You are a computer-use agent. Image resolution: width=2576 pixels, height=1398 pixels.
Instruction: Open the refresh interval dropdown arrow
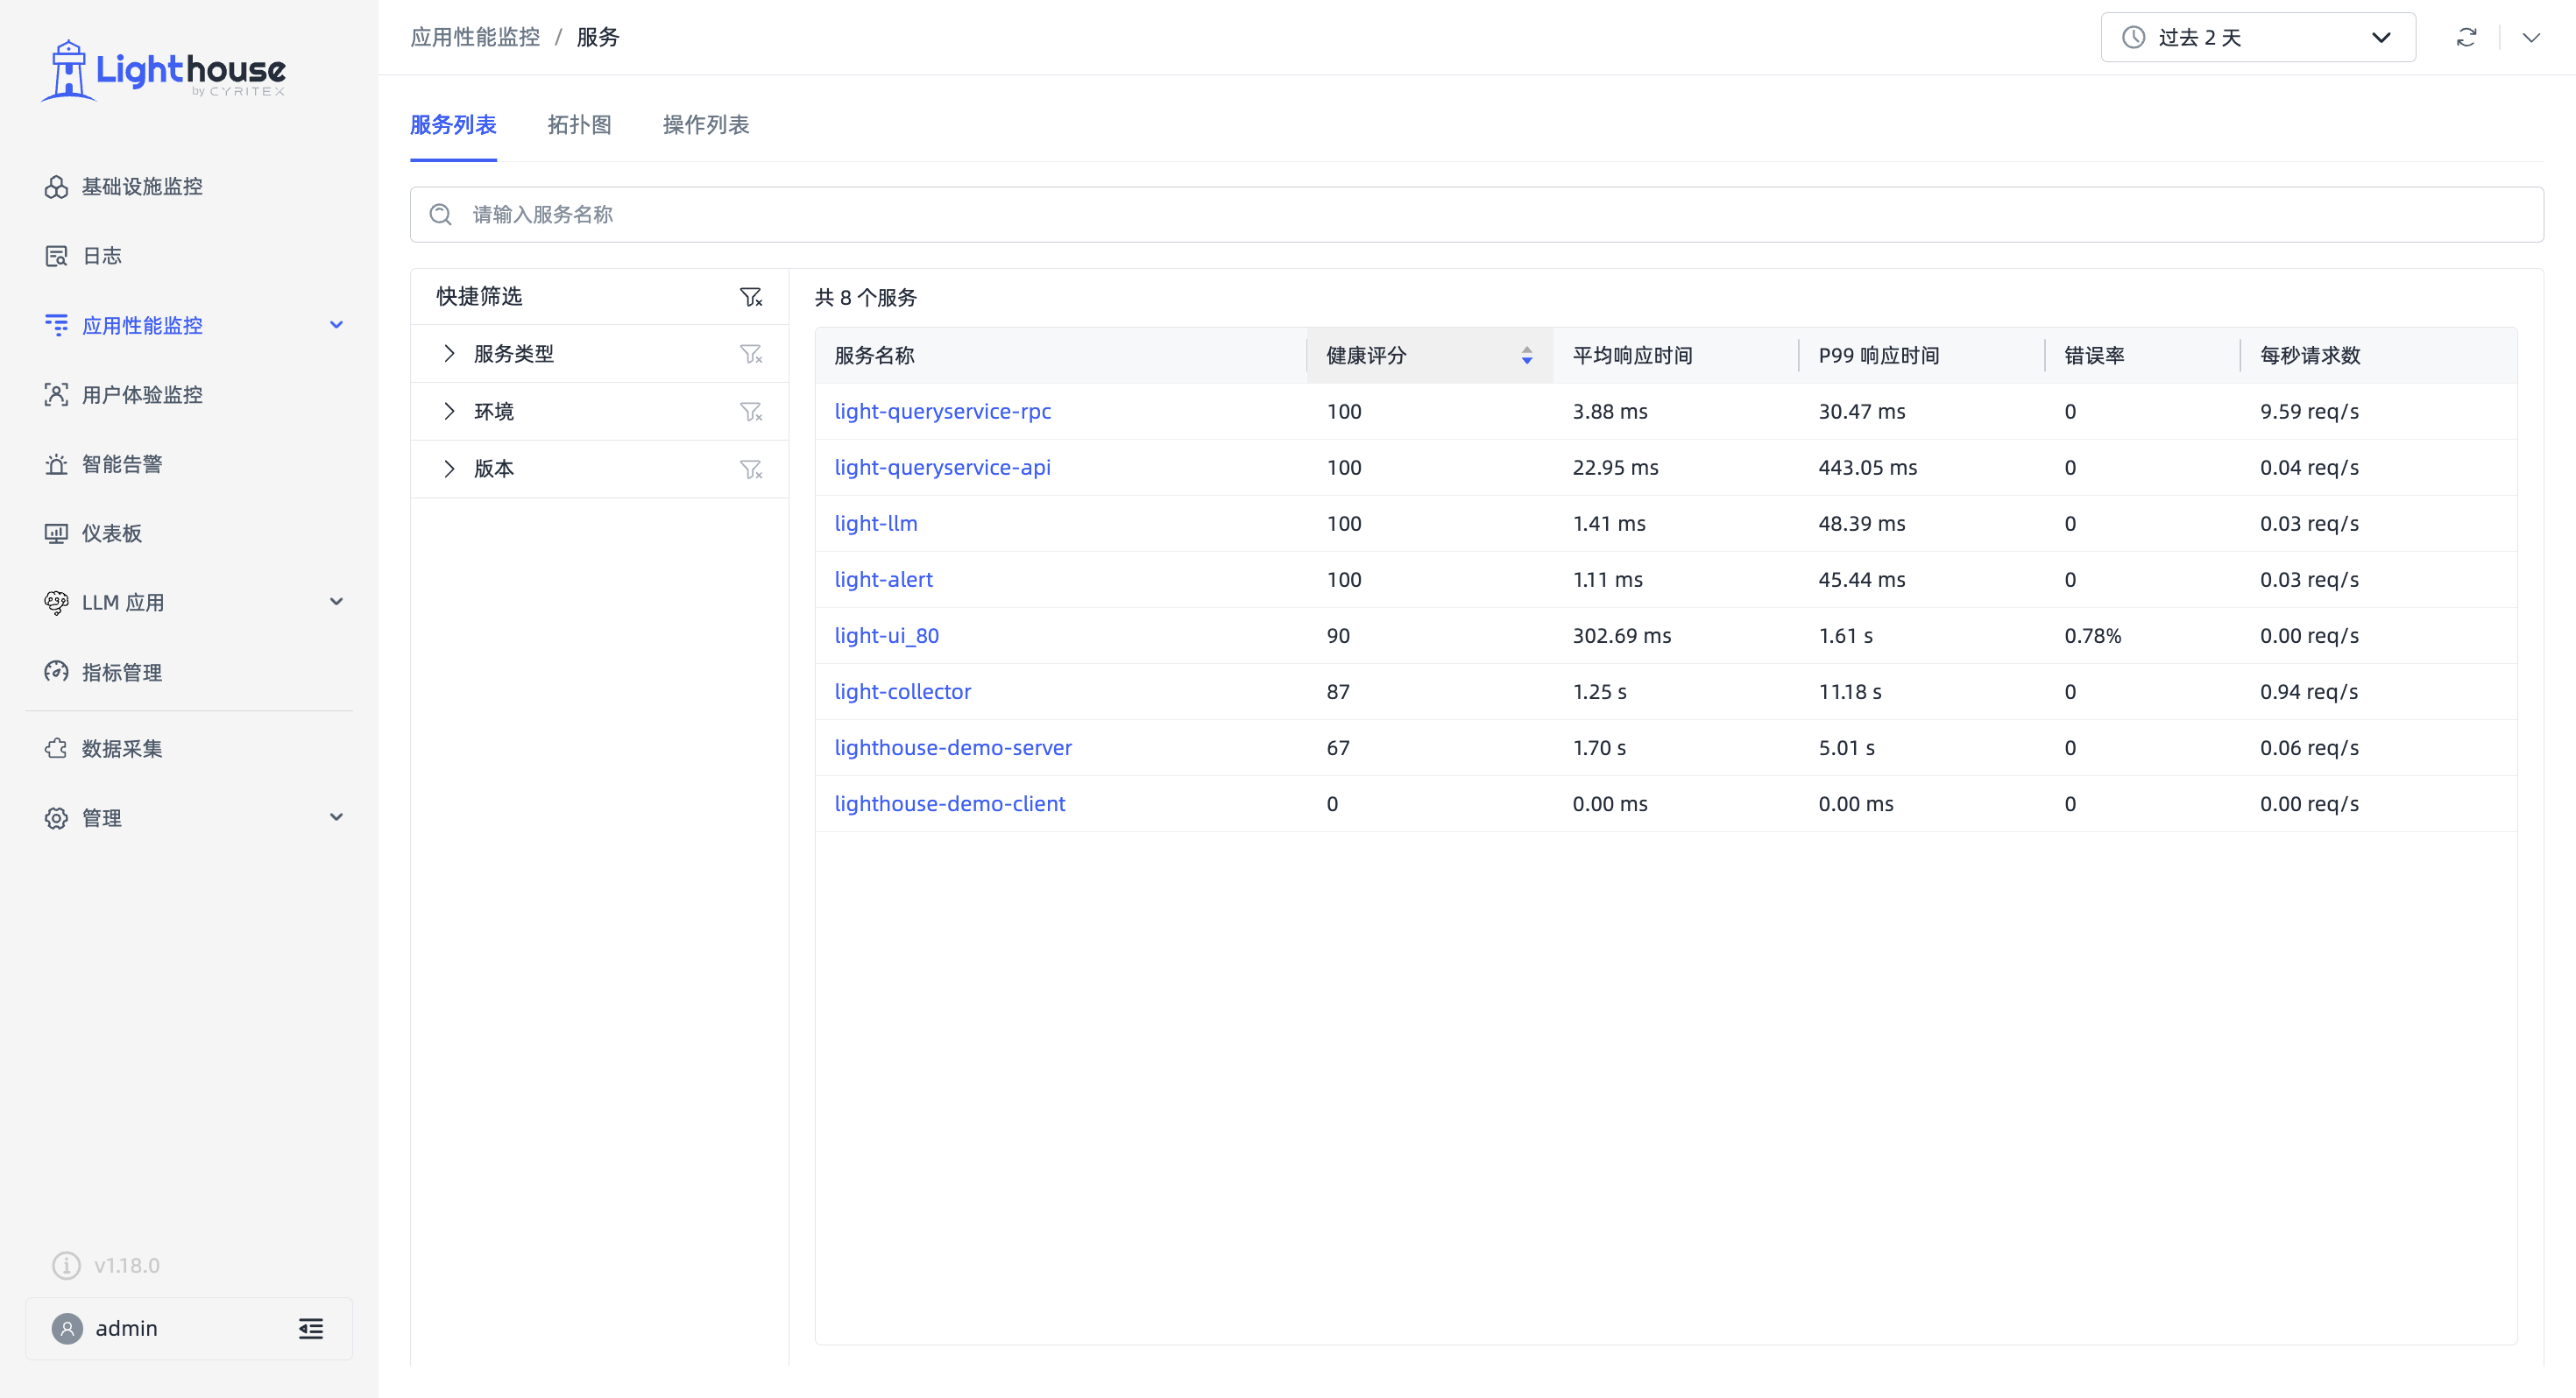click(2531, 37)
